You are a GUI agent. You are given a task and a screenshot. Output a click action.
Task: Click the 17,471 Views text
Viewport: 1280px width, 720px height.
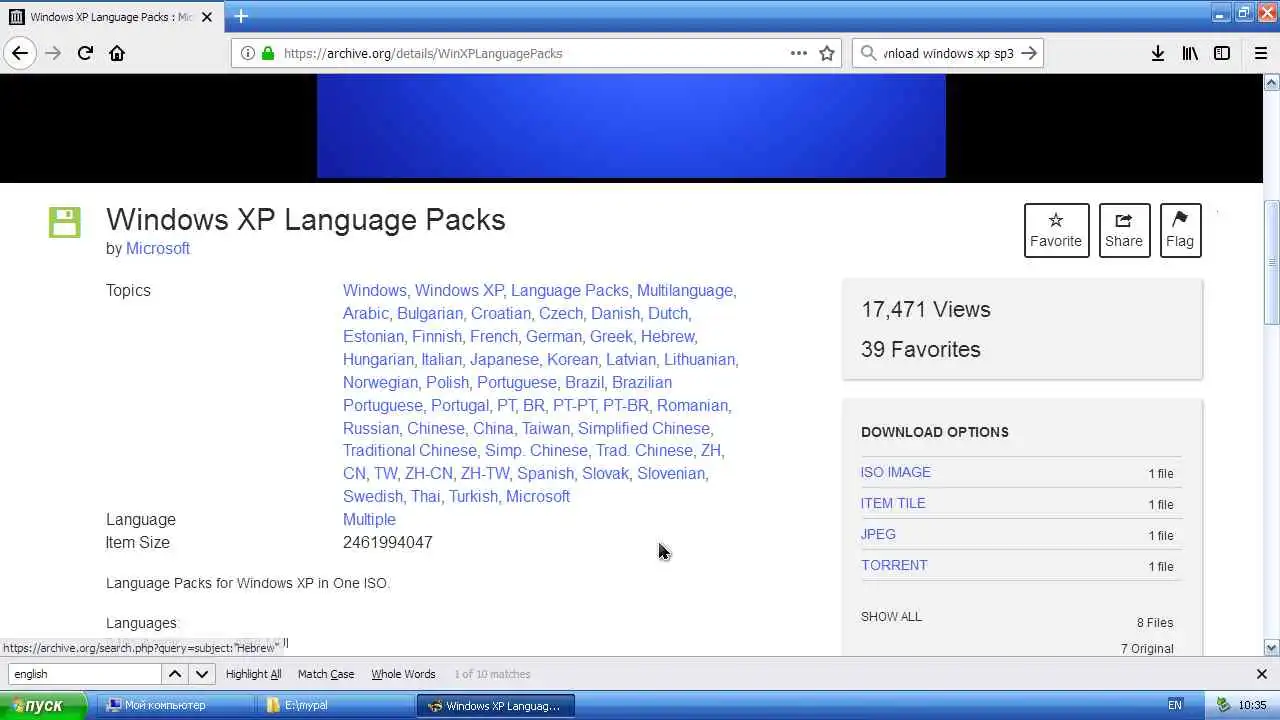(x=926, y=309)
